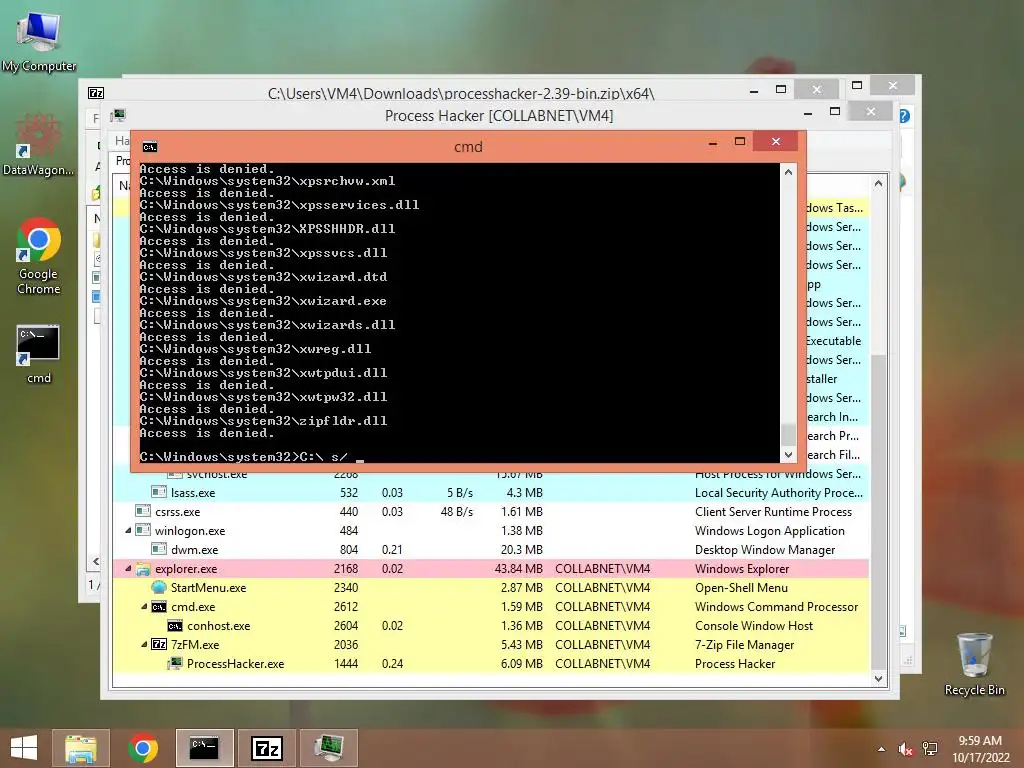Click Client Server Runtime Process description

coord(773,511)
